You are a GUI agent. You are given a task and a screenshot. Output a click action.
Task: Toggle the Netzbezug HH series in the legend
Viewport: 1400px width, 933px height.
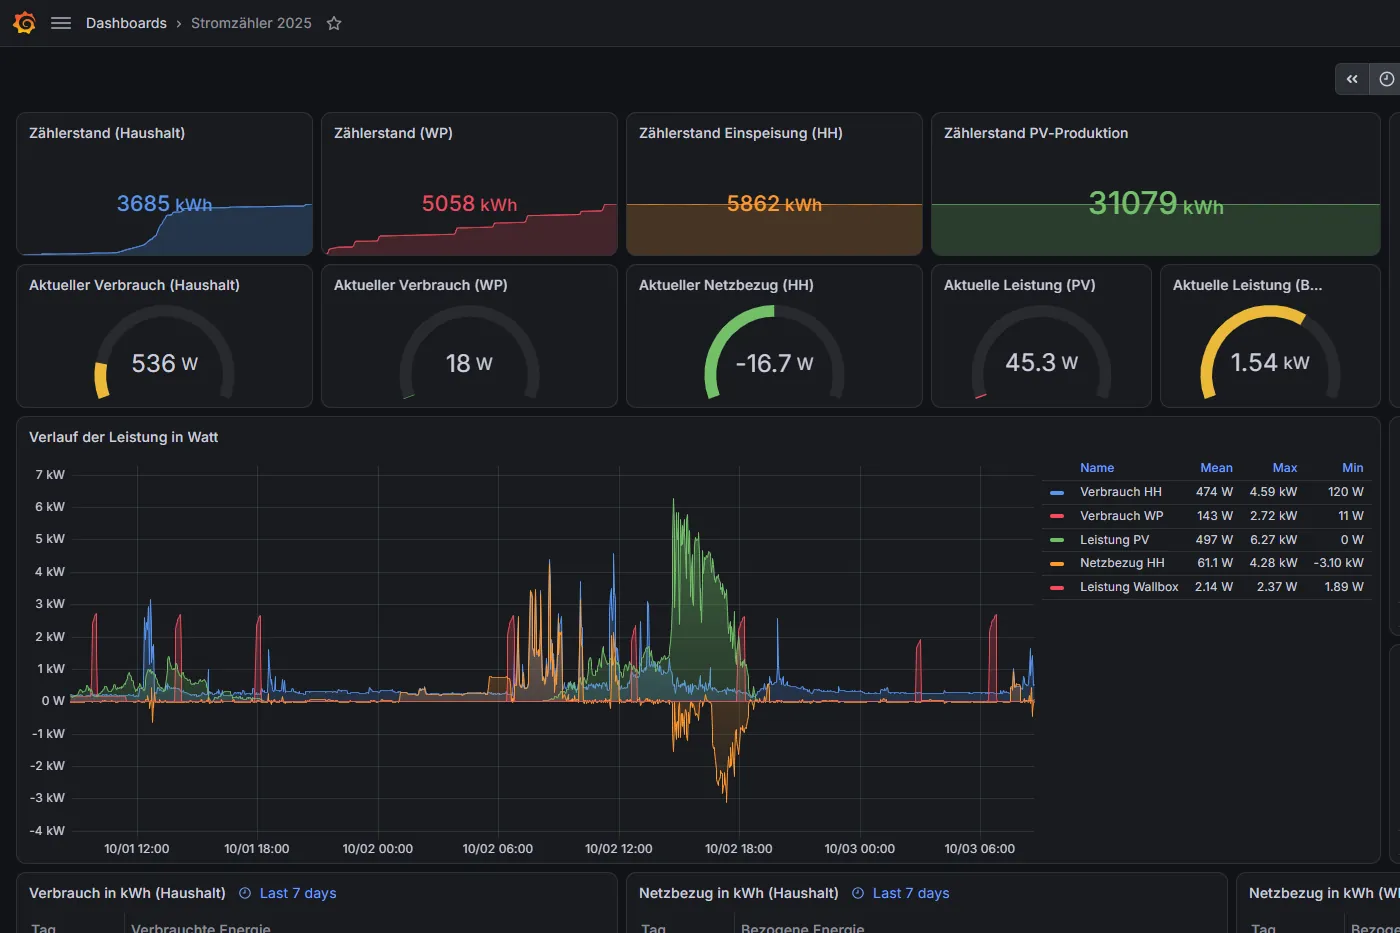click(1122, 563)
